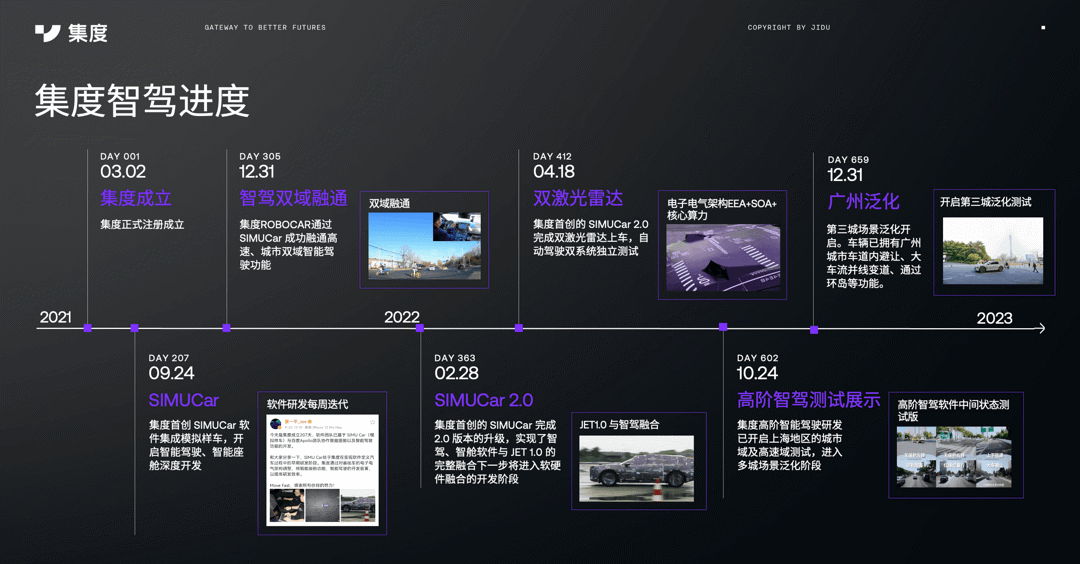Click the 广州泛化 heading text
This screenshot has width=1080, height=564.
(863, 201)
